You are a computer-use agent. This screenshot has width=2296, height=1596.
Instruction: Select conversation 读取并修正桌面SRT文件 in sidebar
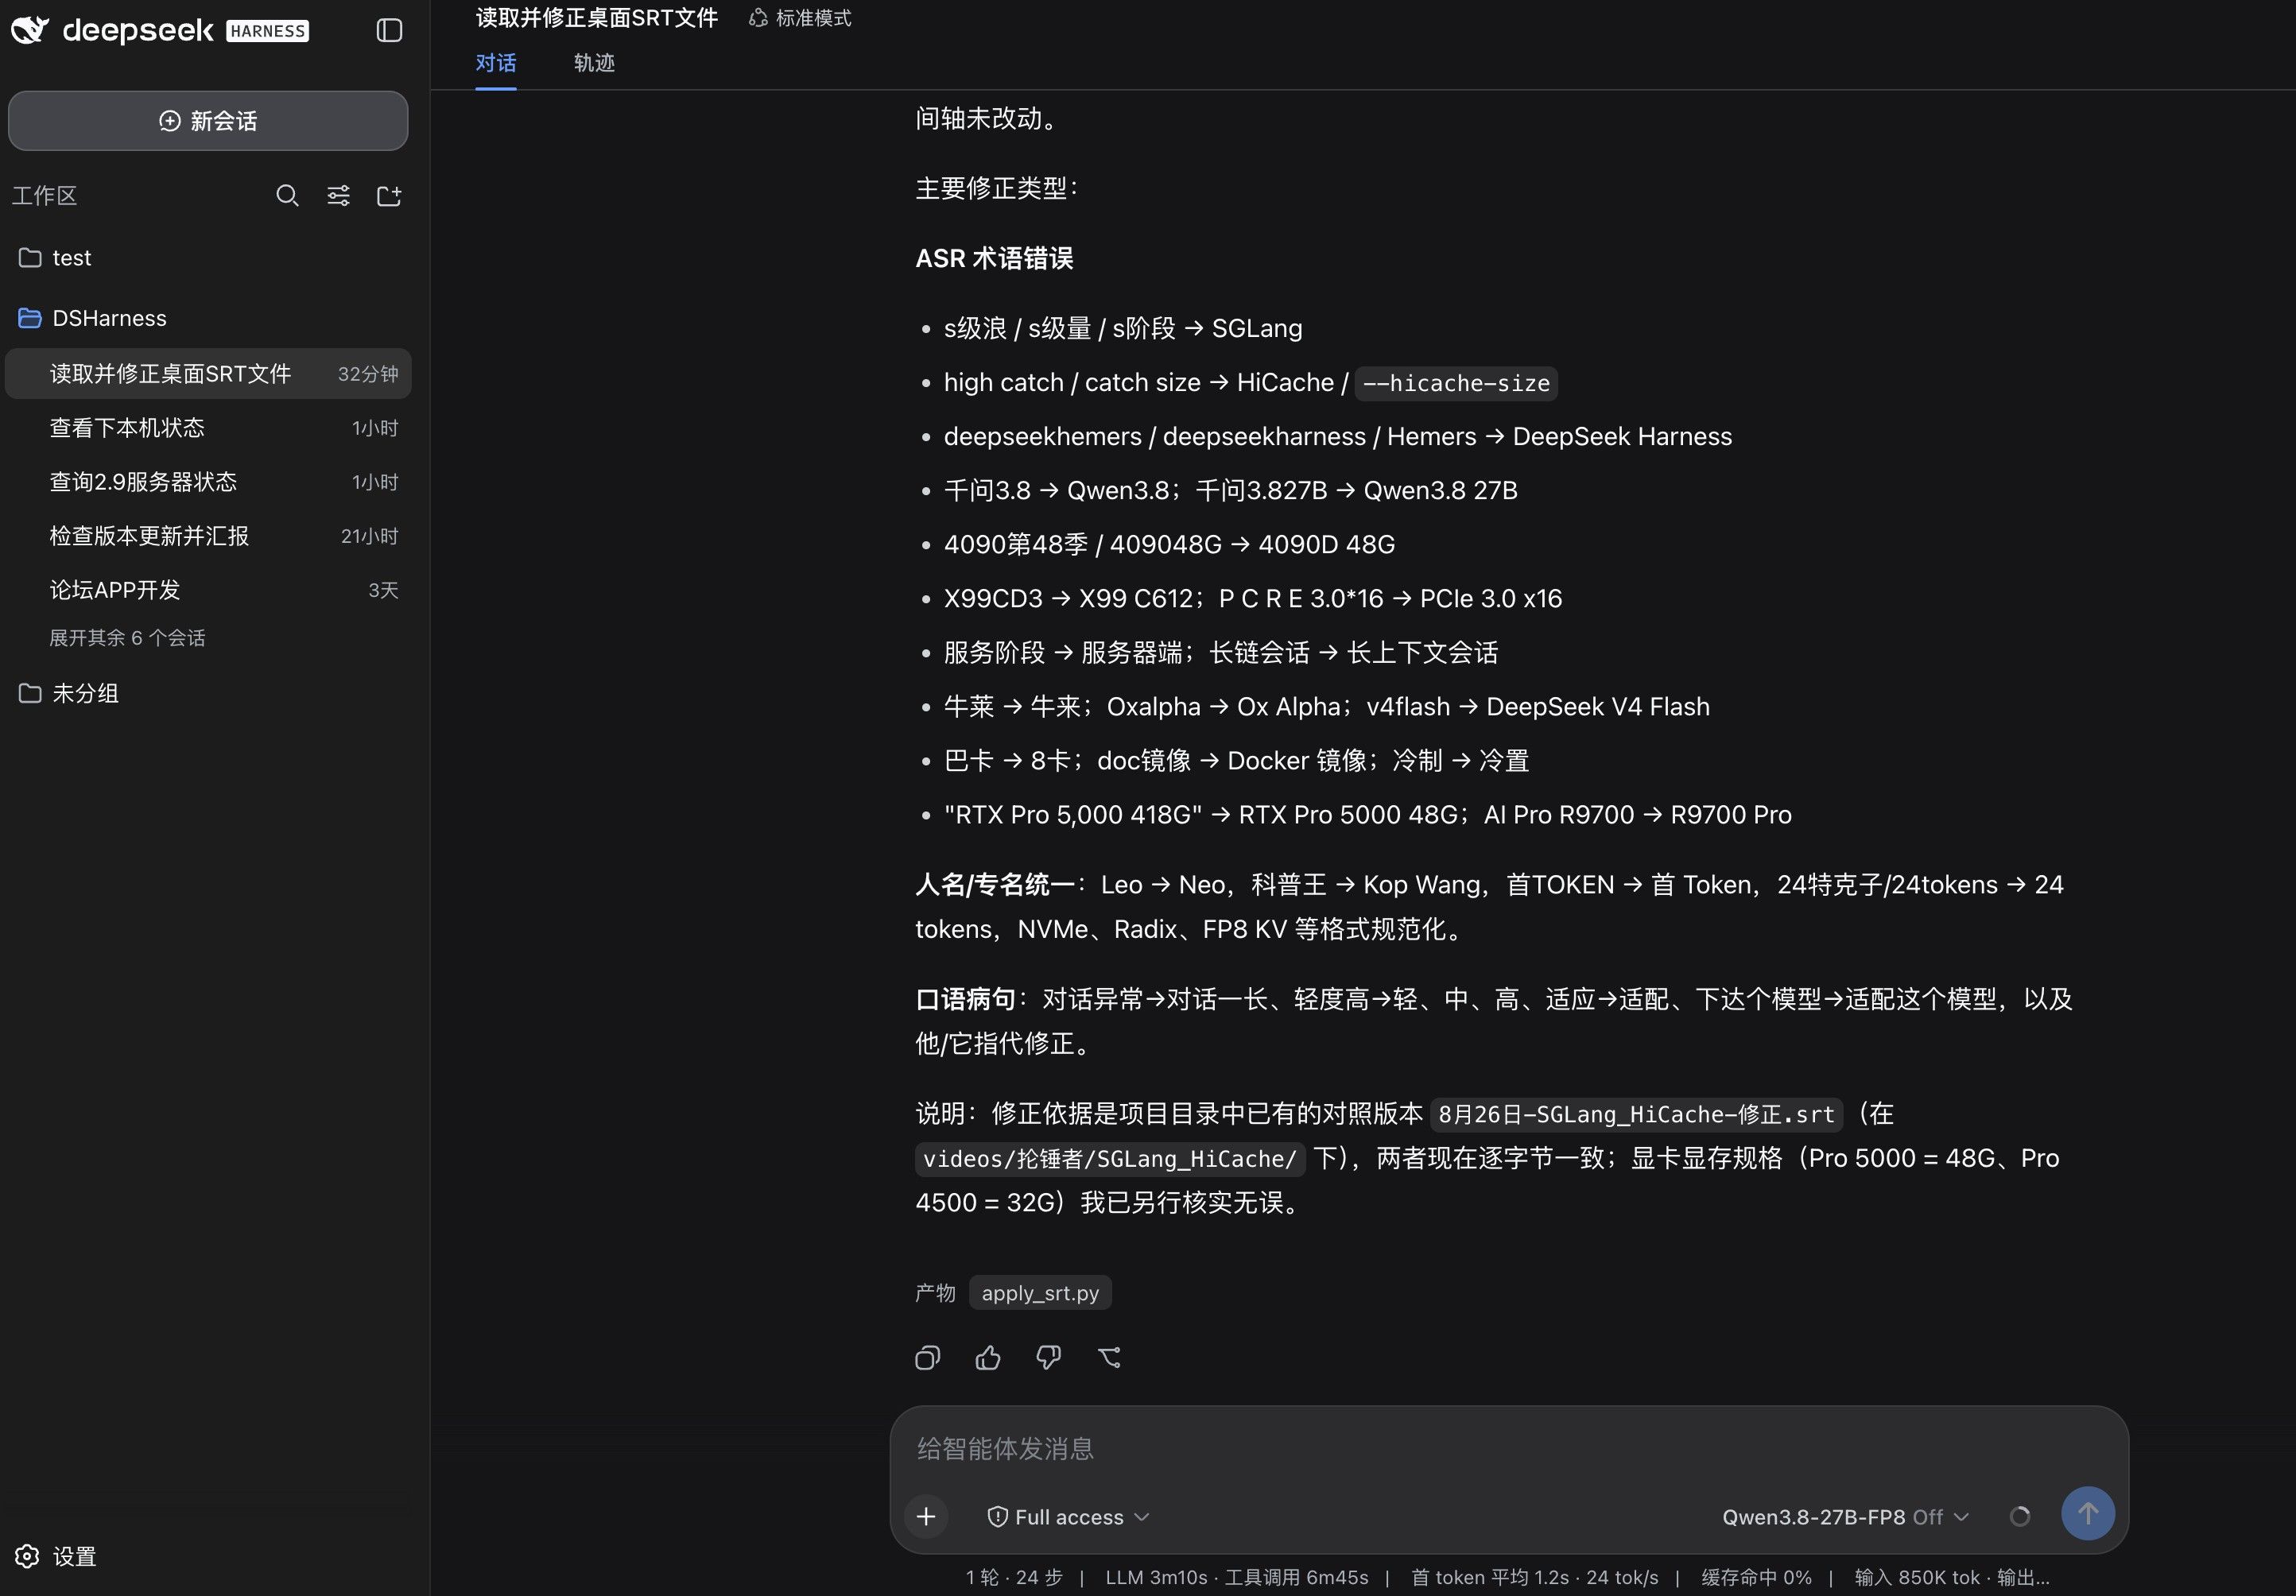pos(208,374)
